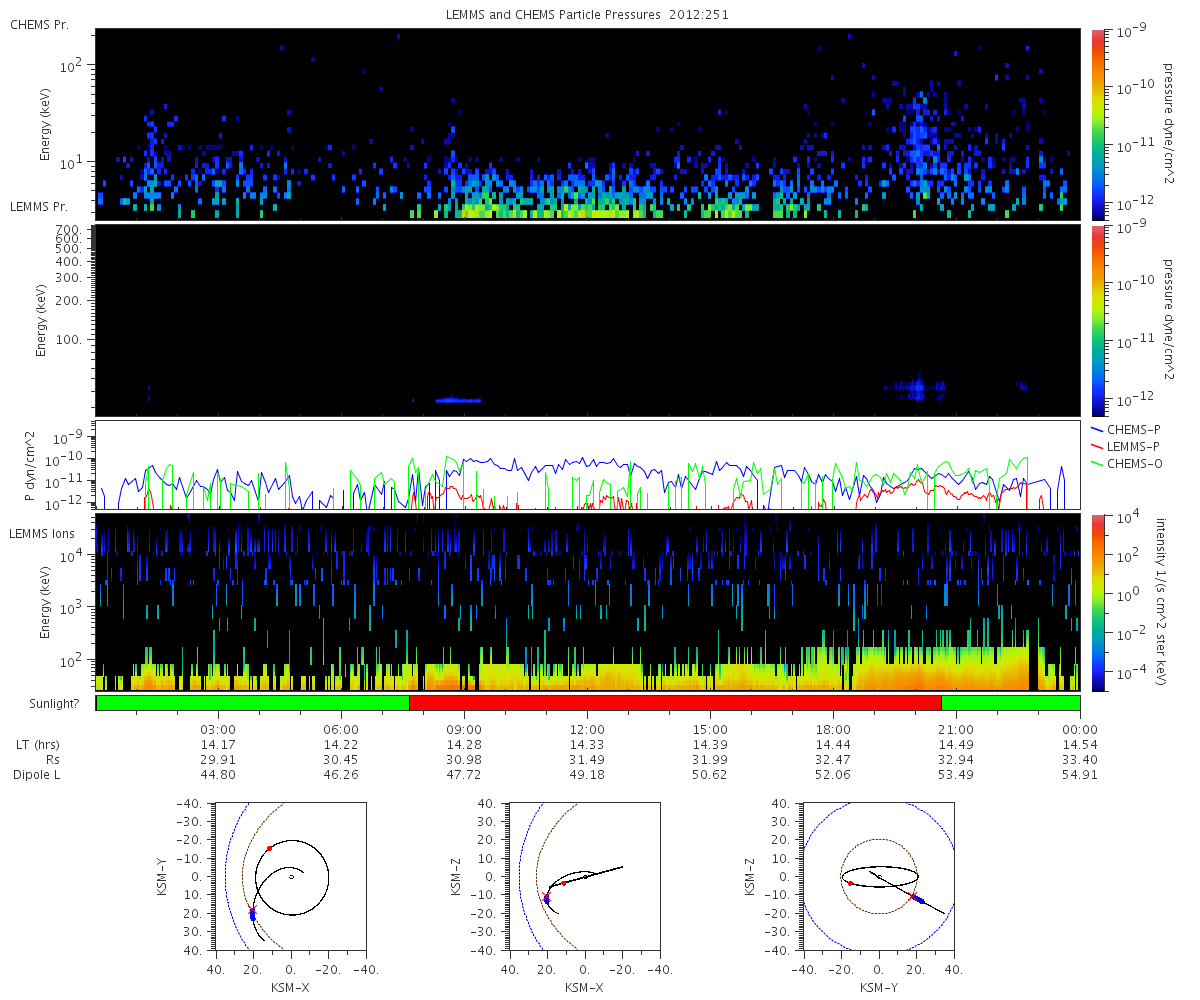Screen dimensions: 1200x1000
Task: Select the KSM-Y versus KSM-Z orbit plot
Action: click(x=879, y=876)
